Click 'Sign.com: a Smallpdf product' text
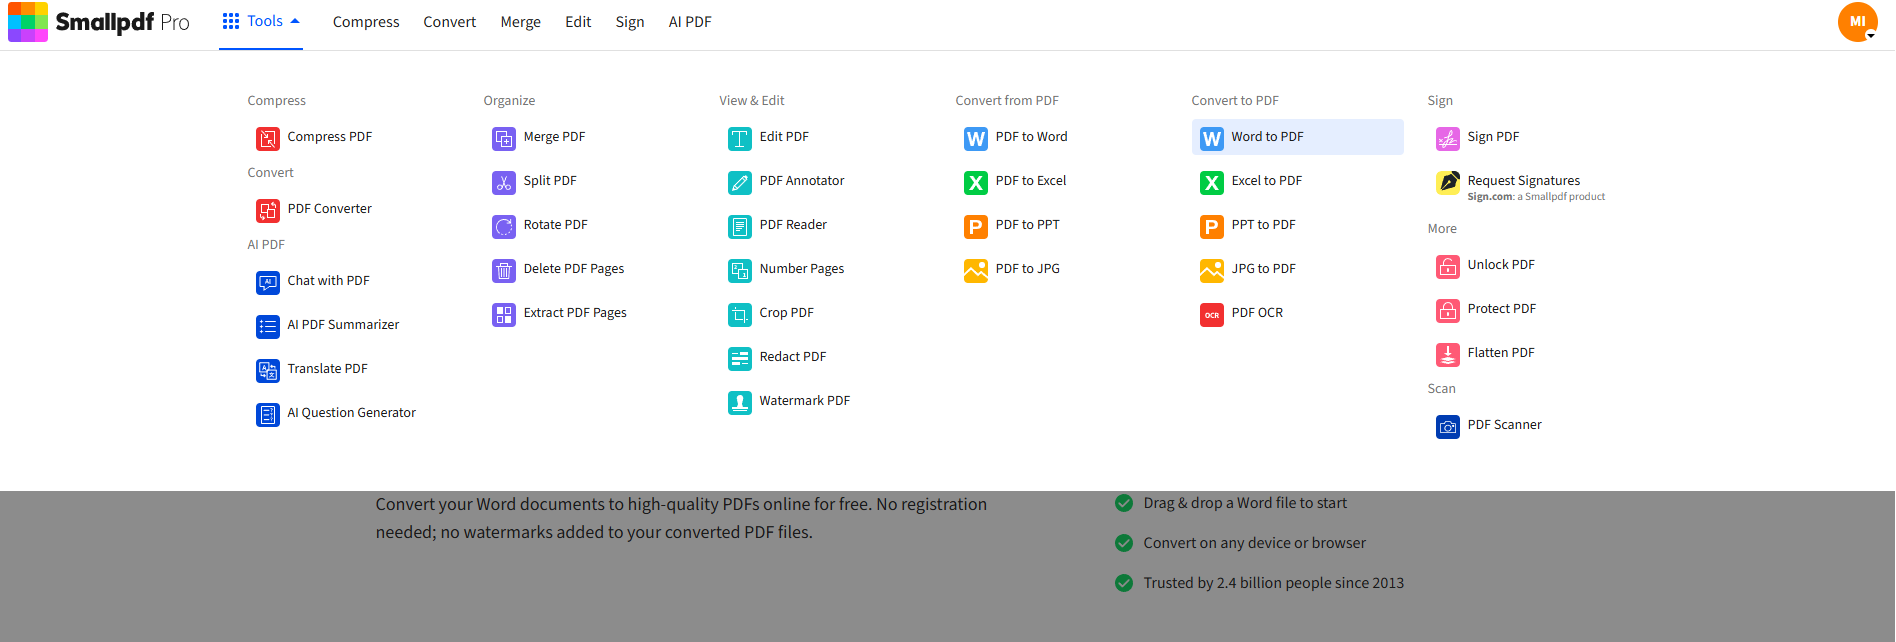Image resolution: width=1896 pixels, height=642 pixels. [x=1536, y=197]
